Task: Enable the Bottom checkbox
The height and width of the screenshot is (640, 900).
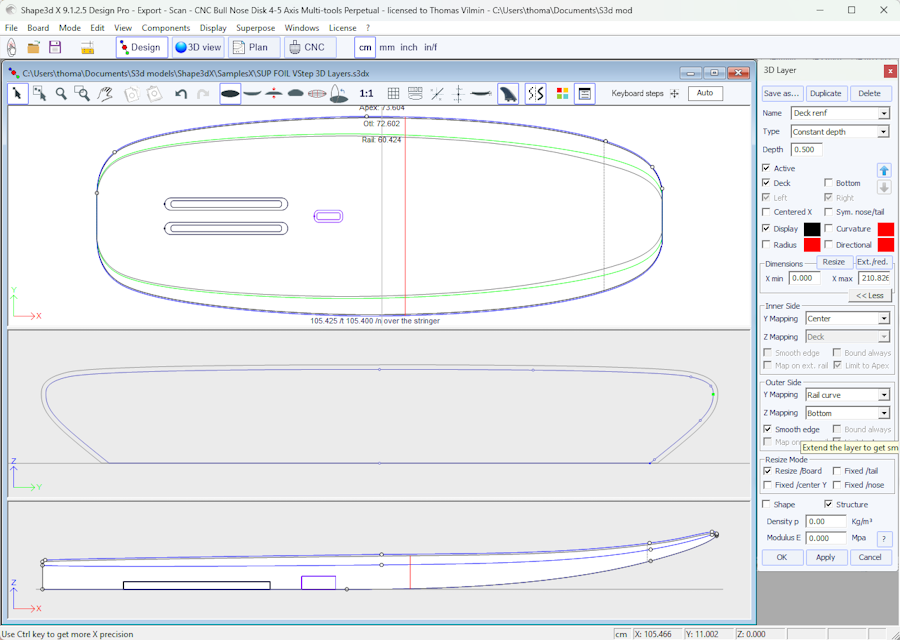Action: [x=828, y=183]
